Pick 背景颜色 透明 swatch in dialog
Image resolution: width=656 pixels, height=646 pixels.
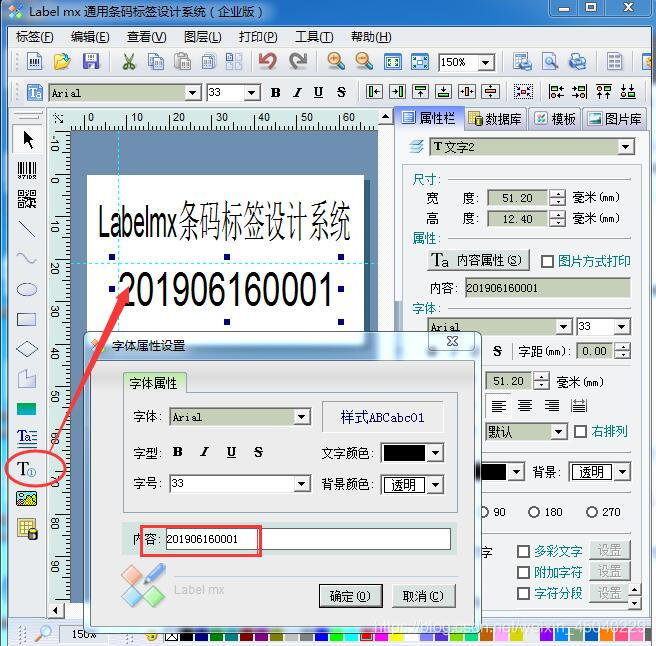[404, 485]
